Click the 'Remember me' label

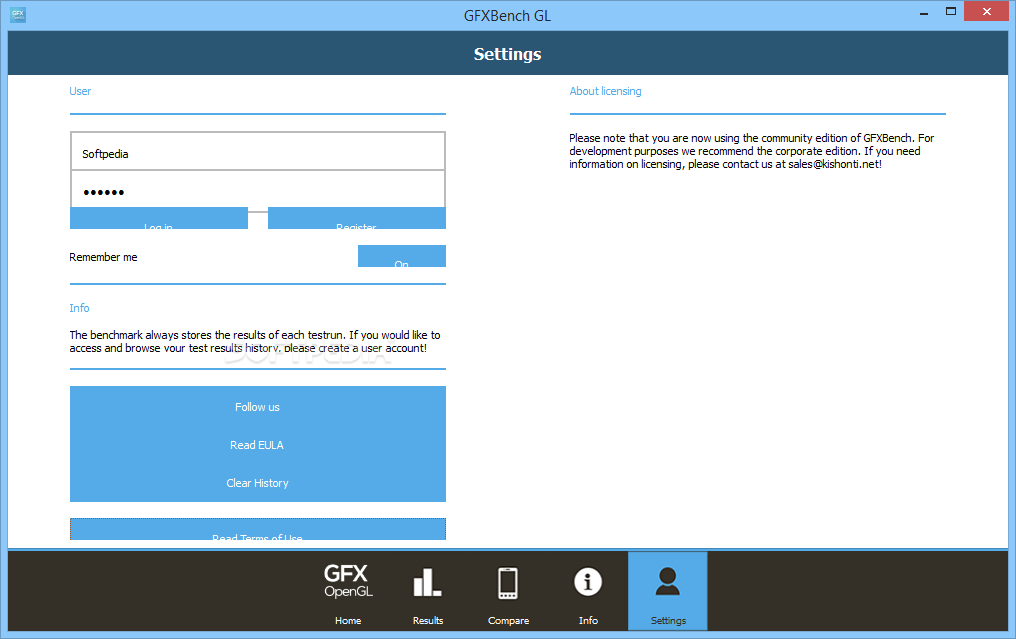click(x=103, y=257)
